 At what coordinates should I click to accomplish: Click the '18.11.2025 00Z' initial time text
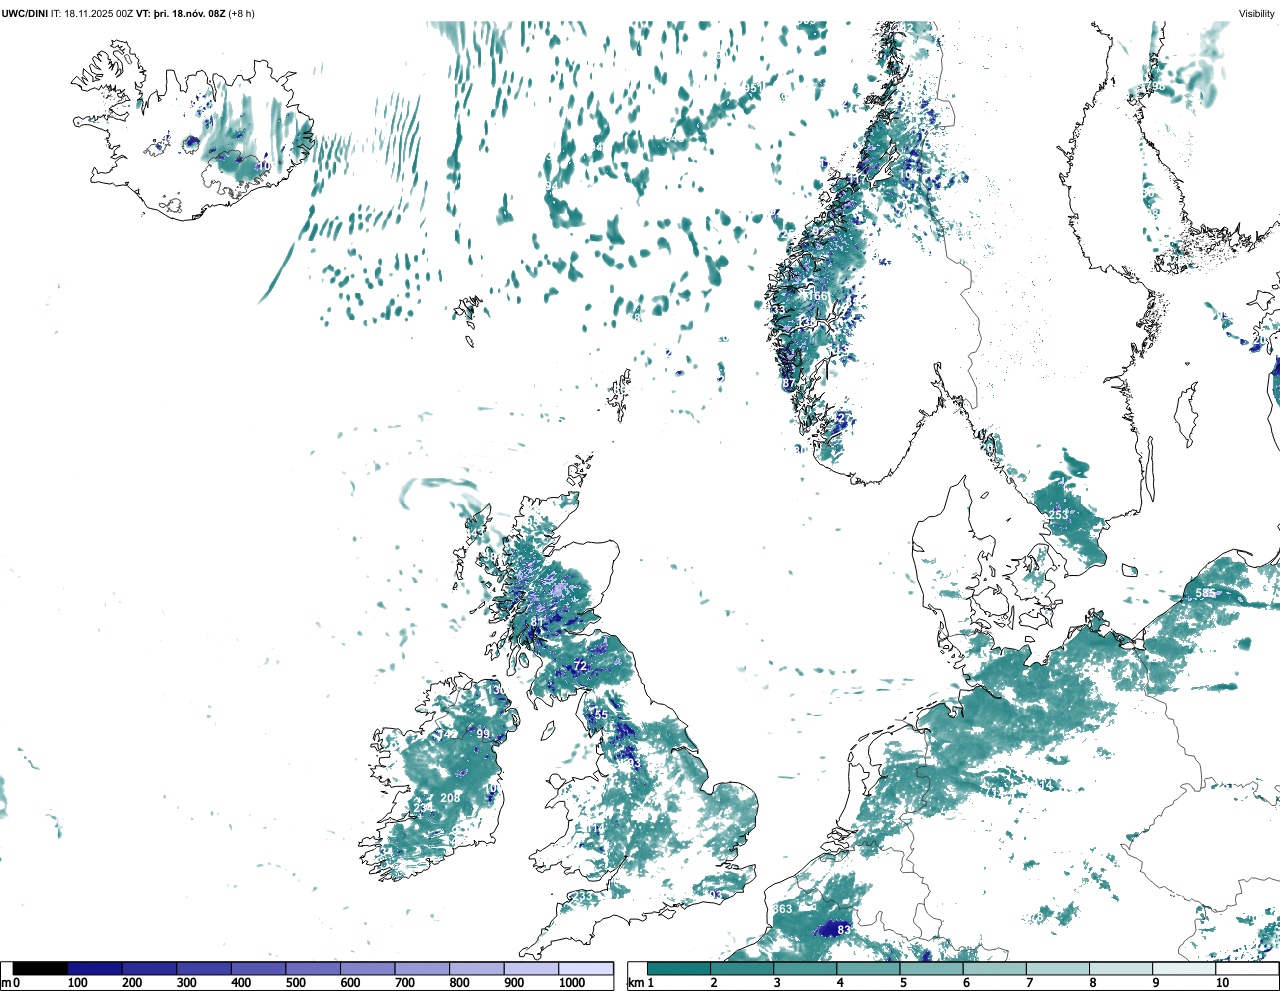[x=99, y=14]
